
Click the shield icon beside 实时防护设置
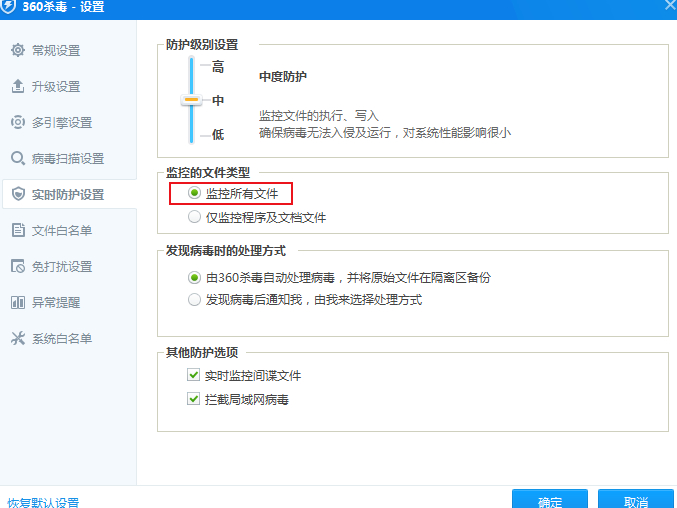point(18,194)
